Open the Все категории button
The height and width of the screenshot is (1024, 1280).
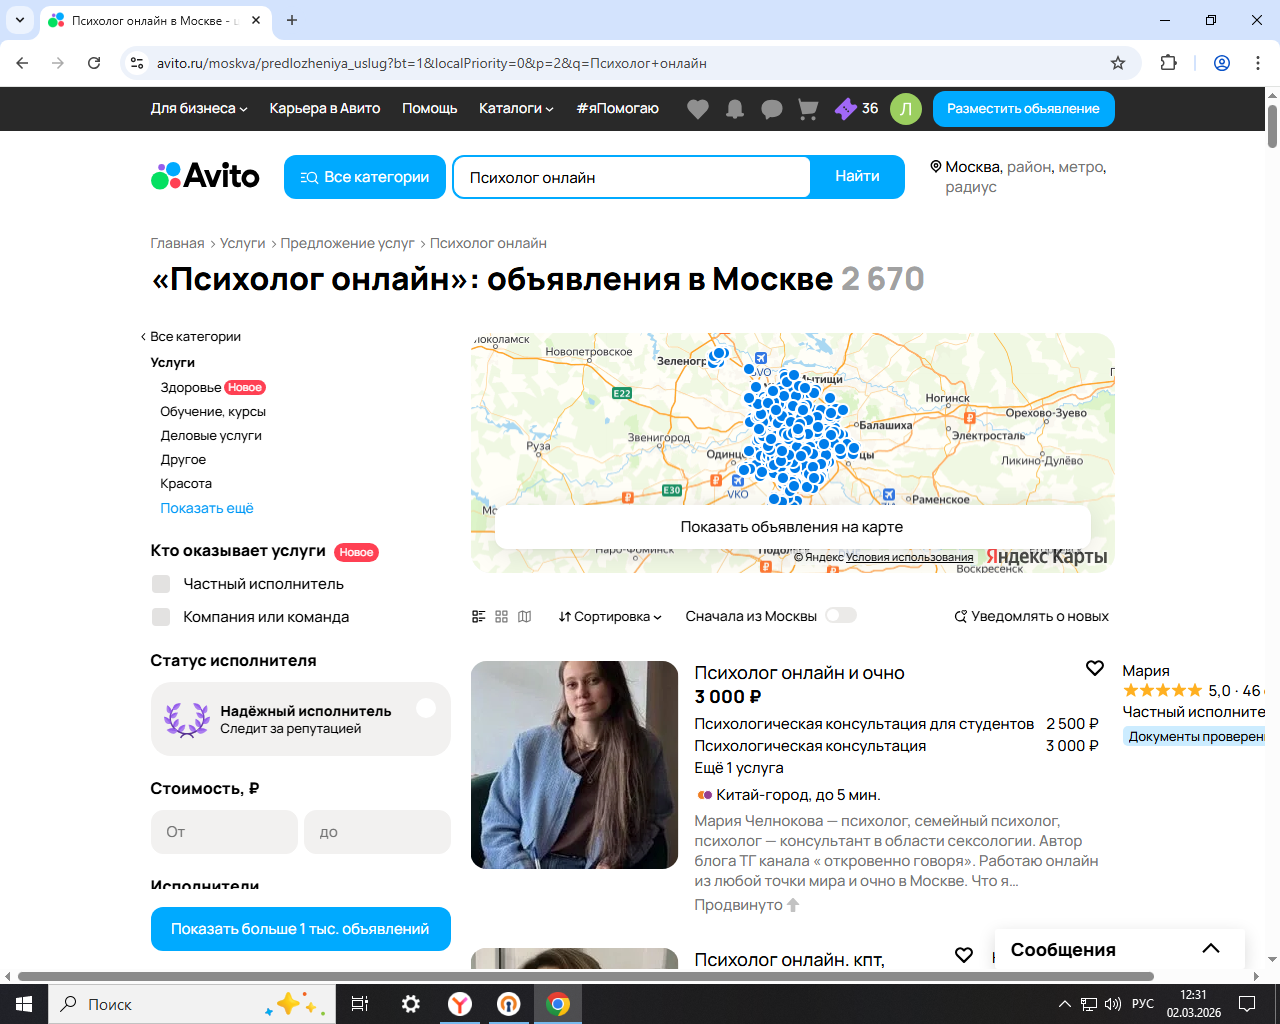(x=365, y=177)
